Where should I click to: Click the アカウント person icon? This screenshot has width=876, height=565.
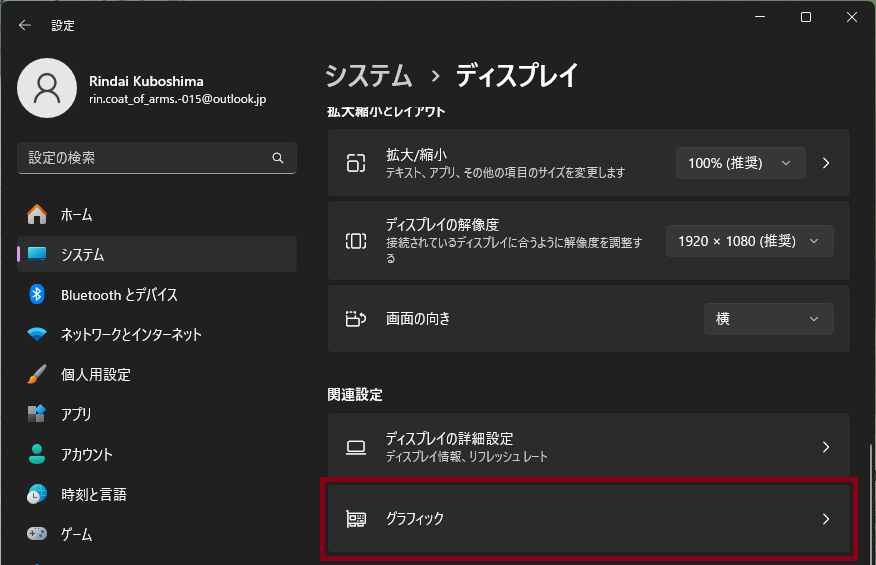click(x=37, y=454)
